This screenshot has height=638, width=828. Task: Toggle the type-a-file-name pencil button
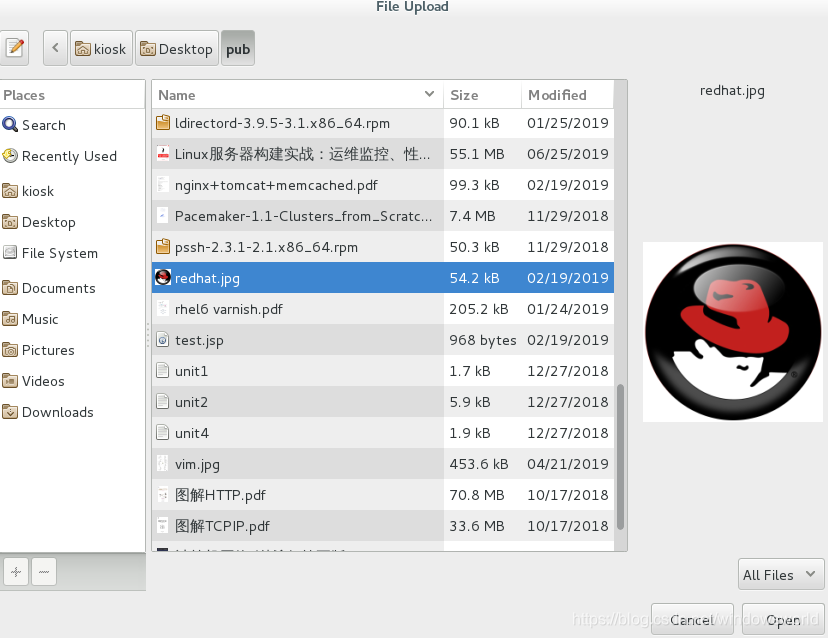click(14, 48)
